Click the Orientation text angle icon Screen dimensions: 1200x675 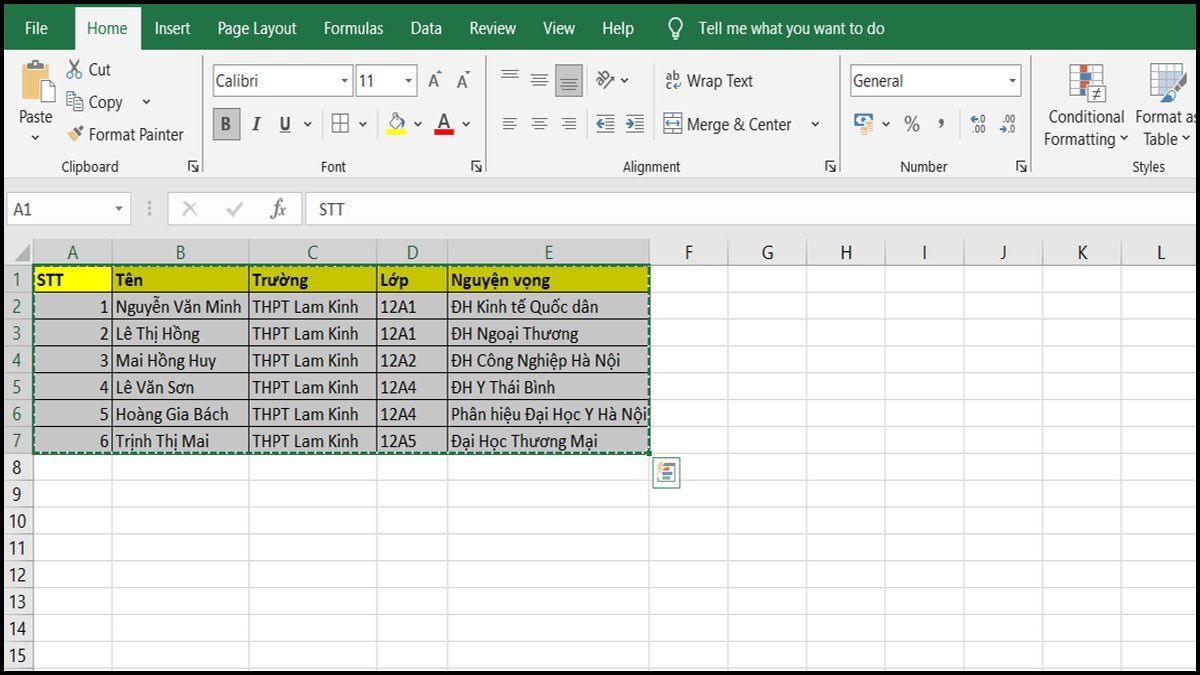[x=606, y=80]
